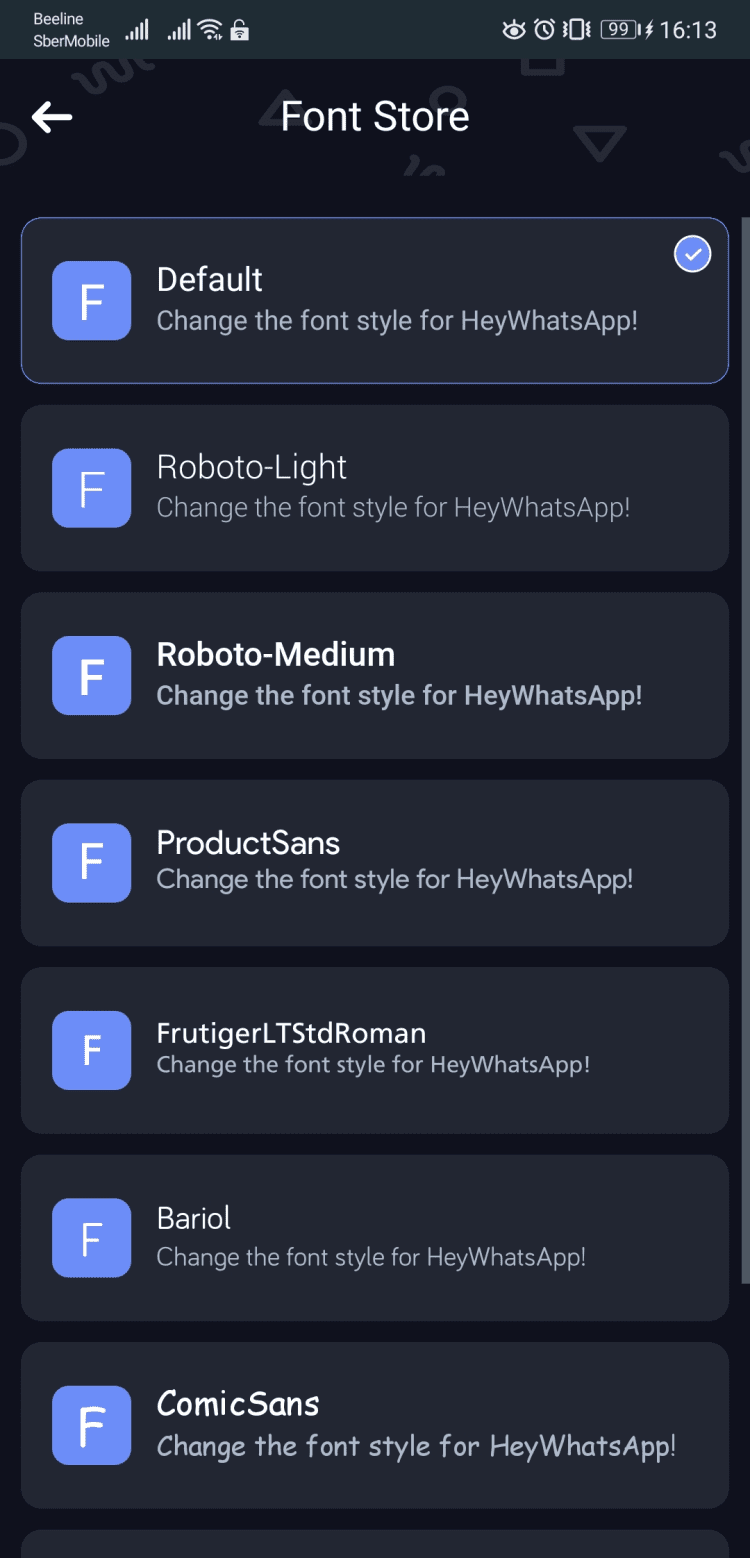Tap the alarm clock status icon
Image resolution: width=750 pixels, height=1558 pixels.
(x=544, y=30)
